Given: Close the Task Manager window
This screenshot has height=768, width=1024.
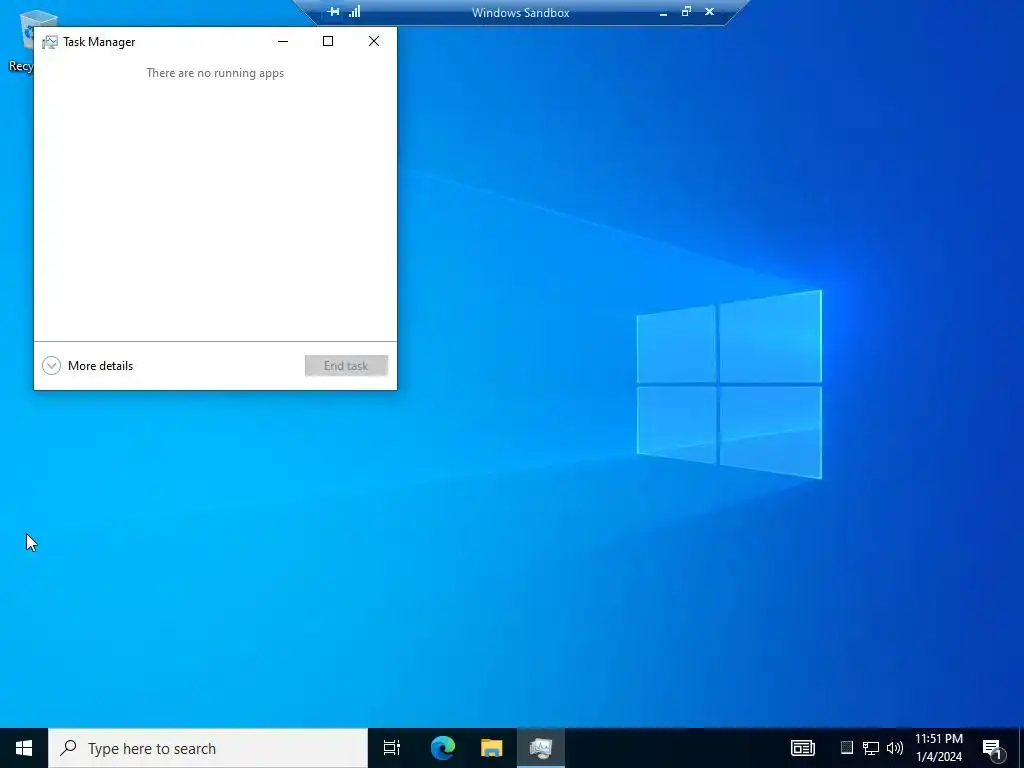Looking at the screenshot, I should click(x=374, y=41).
